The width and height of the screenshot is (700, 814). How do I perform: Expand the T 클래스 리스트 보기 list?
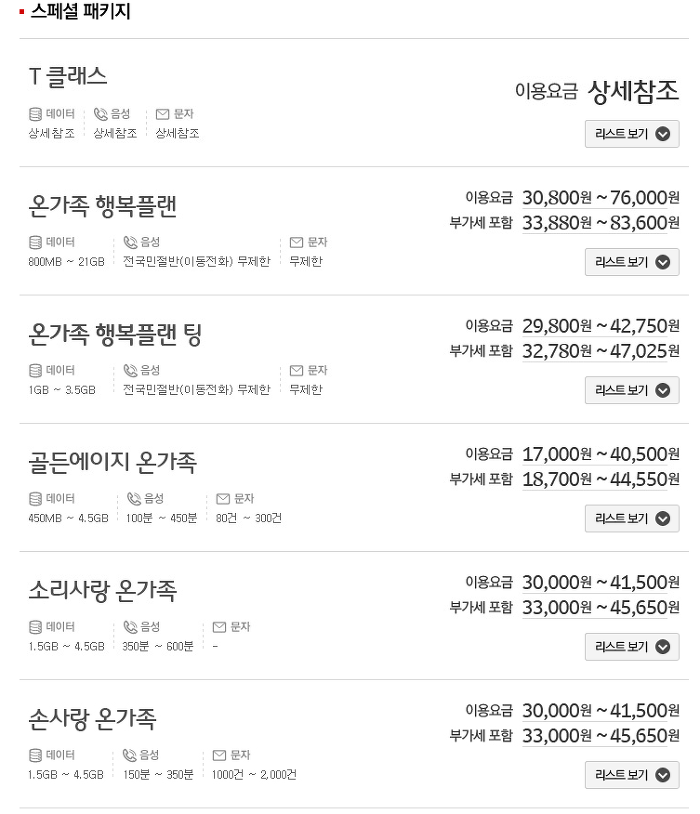click(x=632, y=134)
